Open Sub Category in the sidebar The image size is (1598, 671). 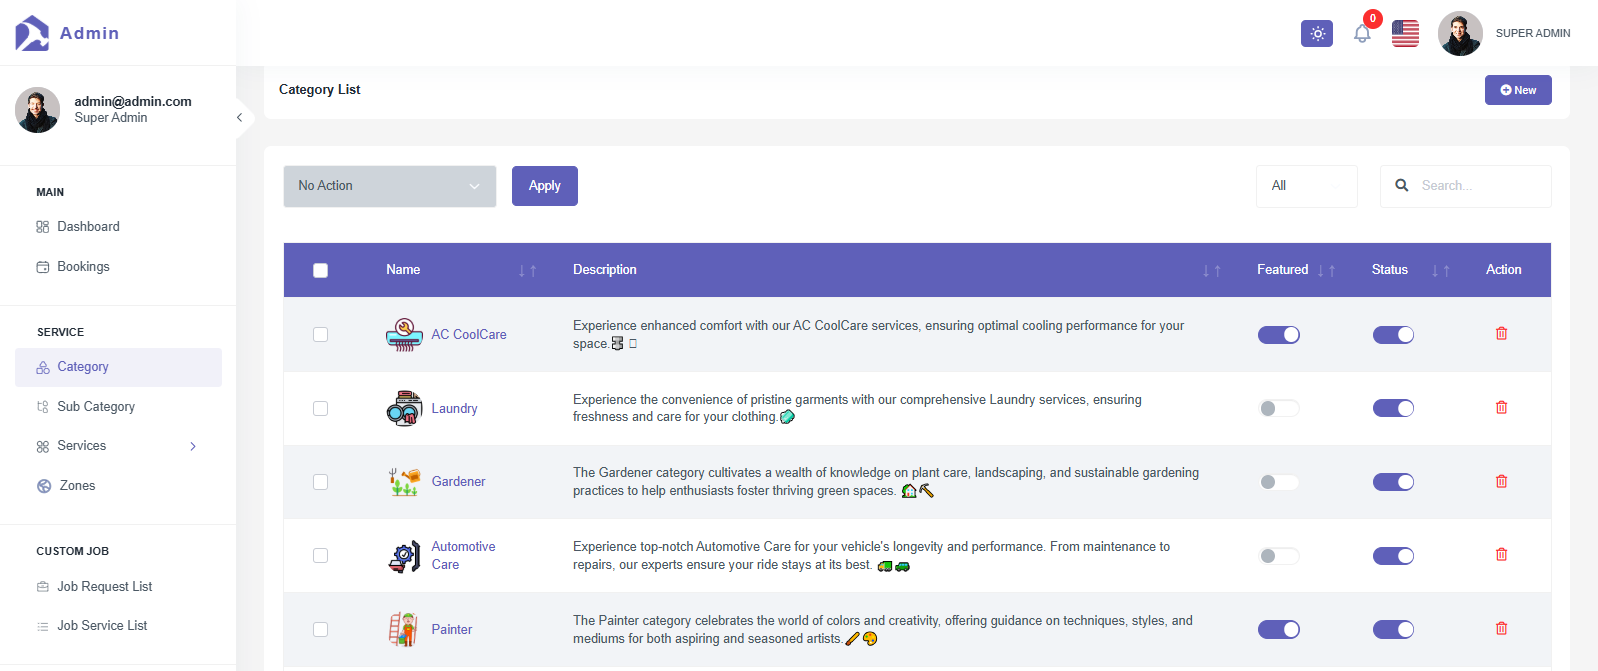click(96, 407)
